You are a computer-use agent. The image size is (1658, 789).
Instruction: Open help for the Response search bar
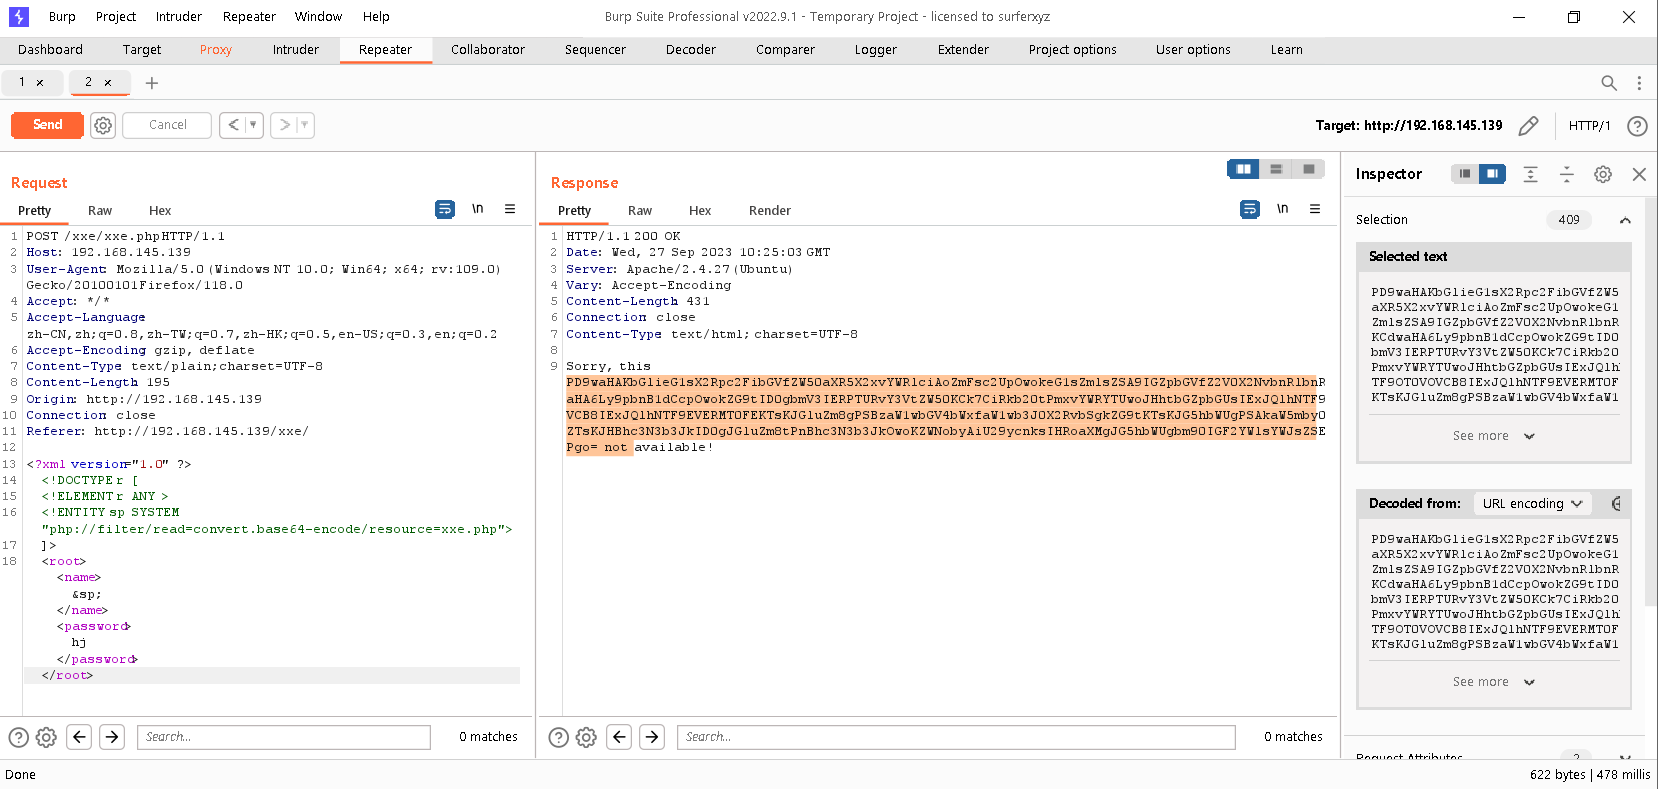[559, 737]
